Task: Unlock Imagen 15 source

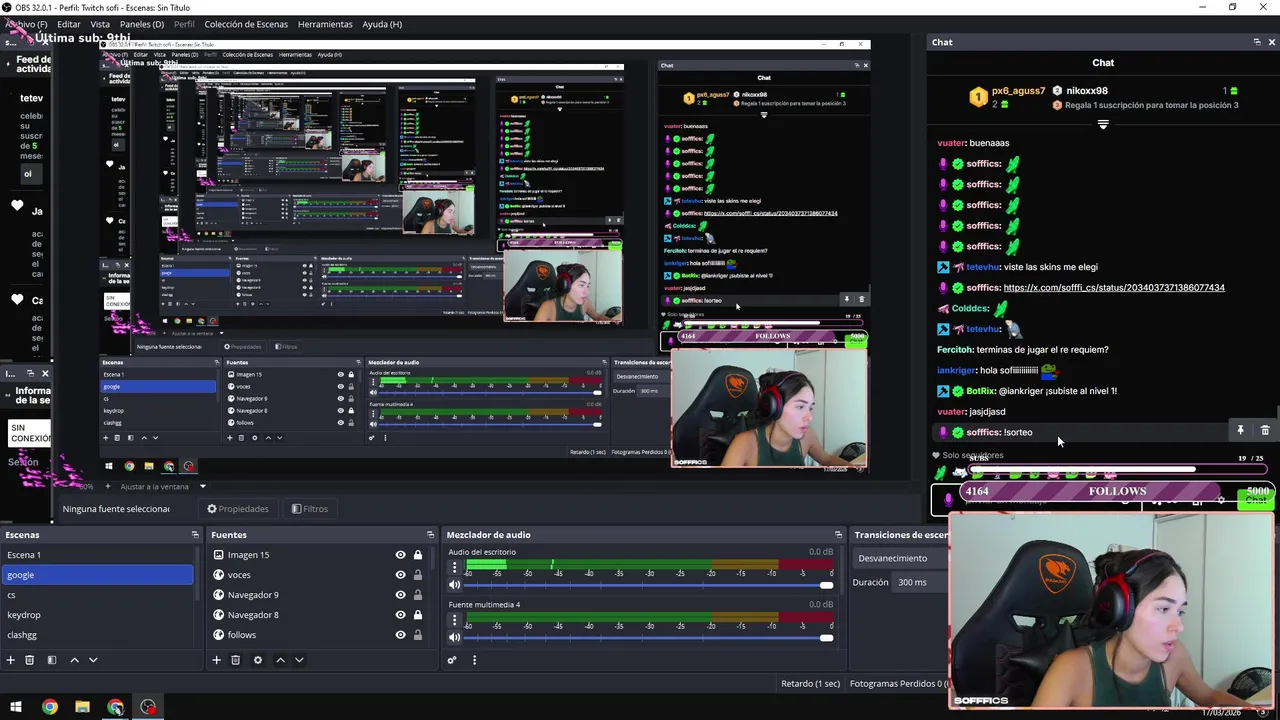Action: click(x=418, y=555)
